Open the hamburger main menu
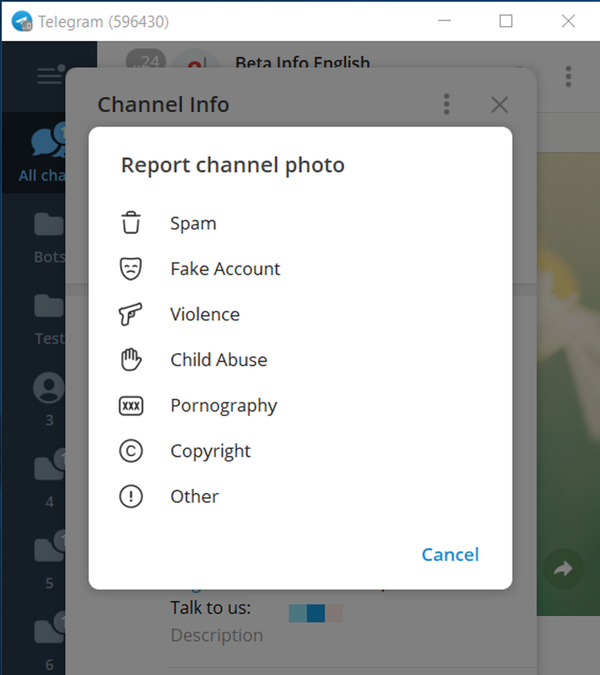Screen dimensions: 600x675 (x=49, y=76)
